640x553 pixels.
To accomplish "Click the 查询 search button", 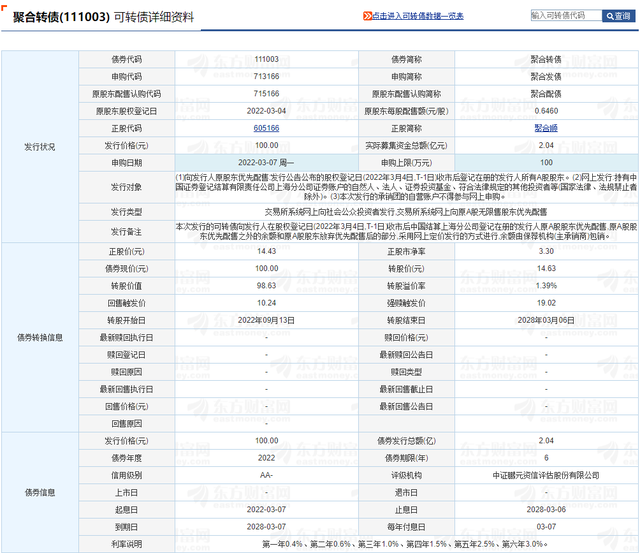I will click(x=618, y=16).
